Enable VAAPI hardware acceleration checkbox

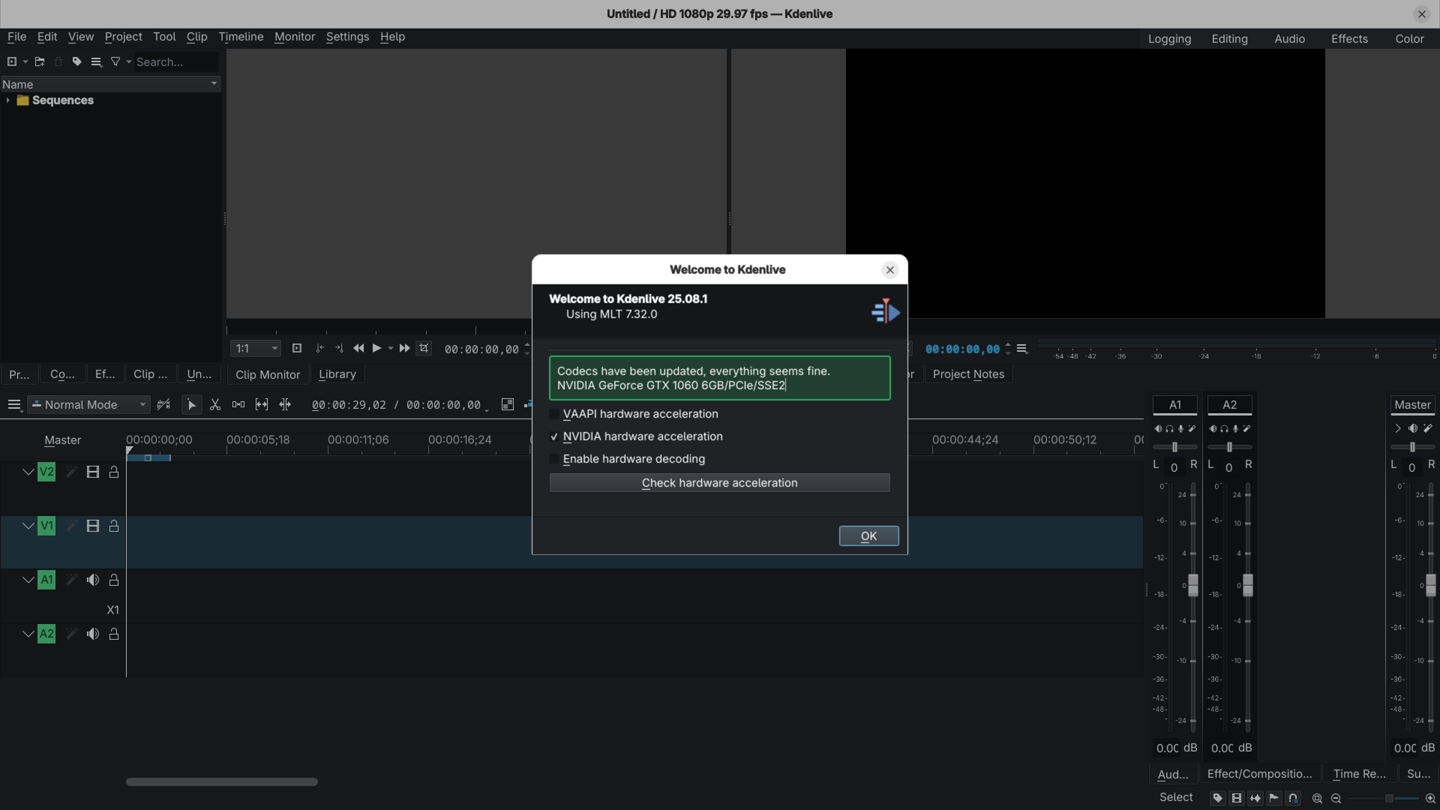point(555,414)
